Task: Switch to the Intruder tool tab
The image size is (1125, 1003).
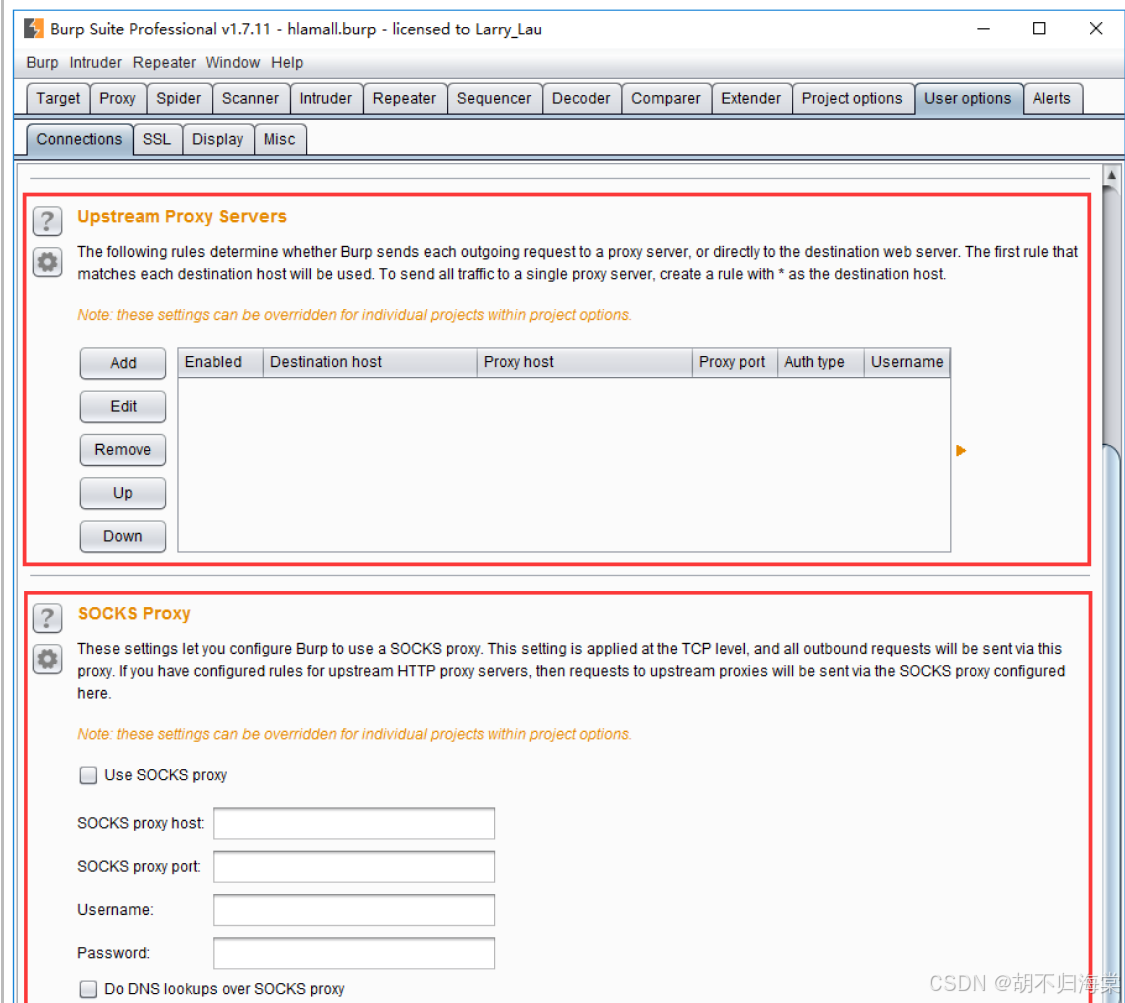Action: [326, 98]
